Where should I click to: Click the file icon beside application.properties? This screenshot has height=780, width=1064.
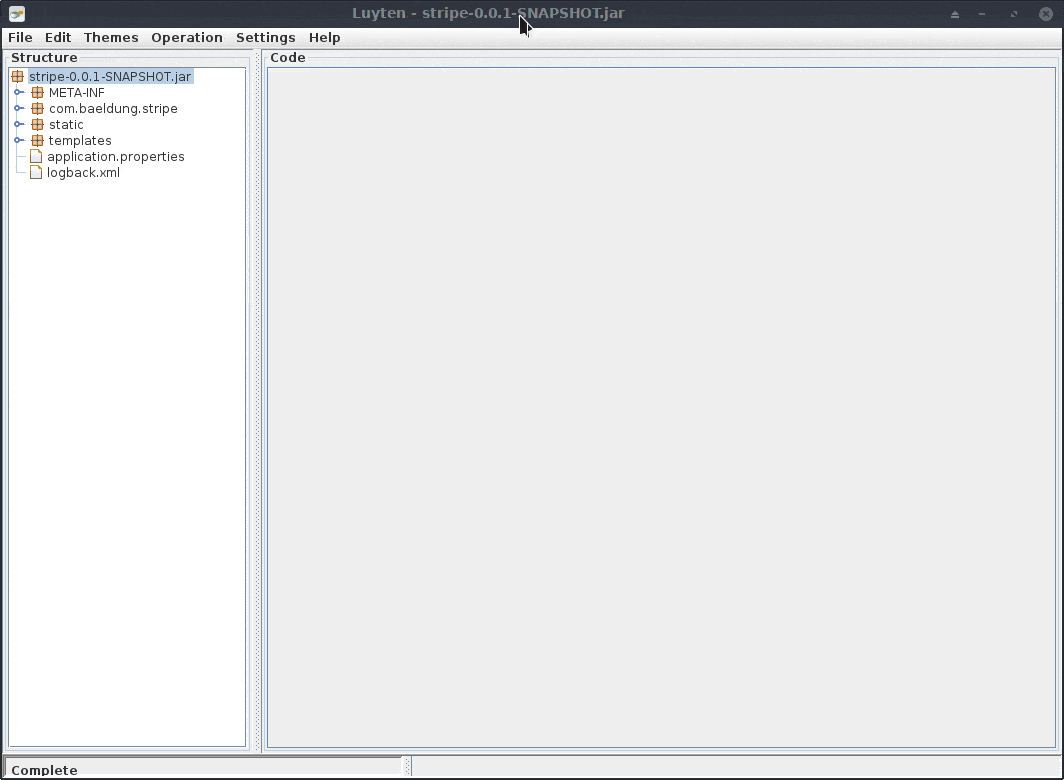pos(35,156)
